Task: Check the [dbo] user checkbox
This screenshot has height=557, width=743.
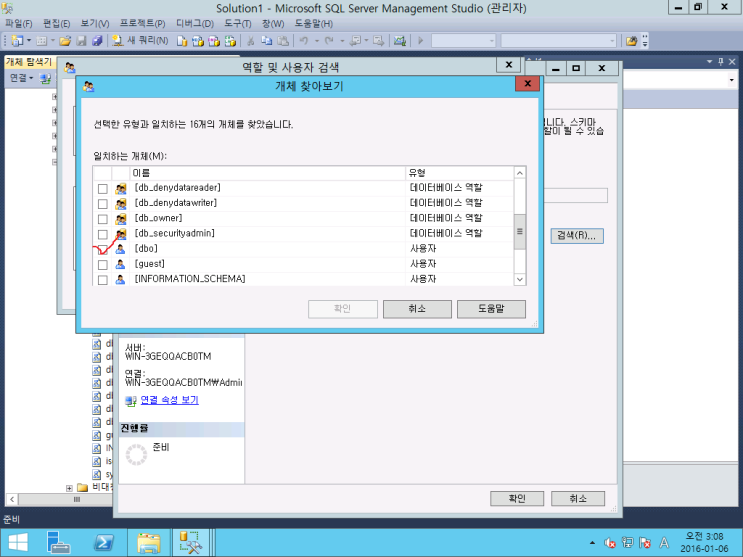Action: click(x=102, y=249)
